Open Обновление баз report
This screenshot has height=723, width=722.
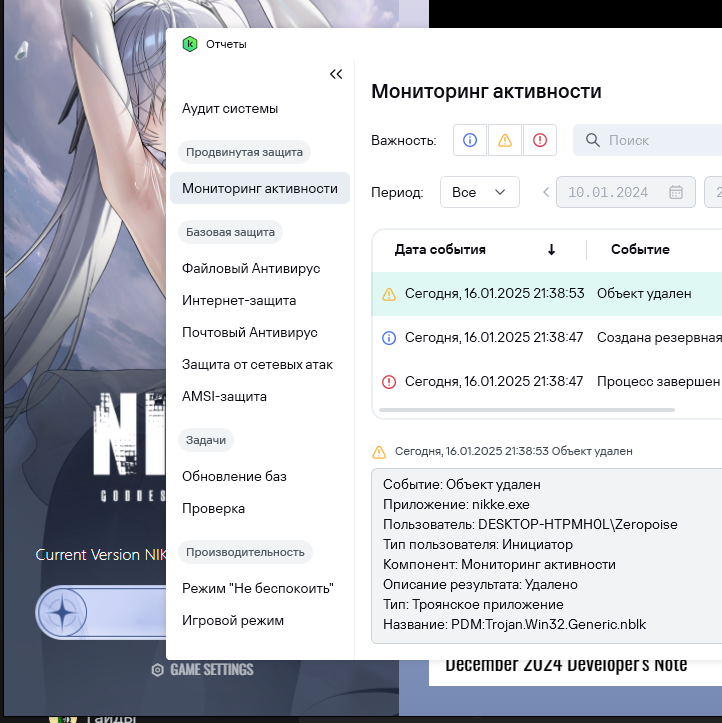234,476
